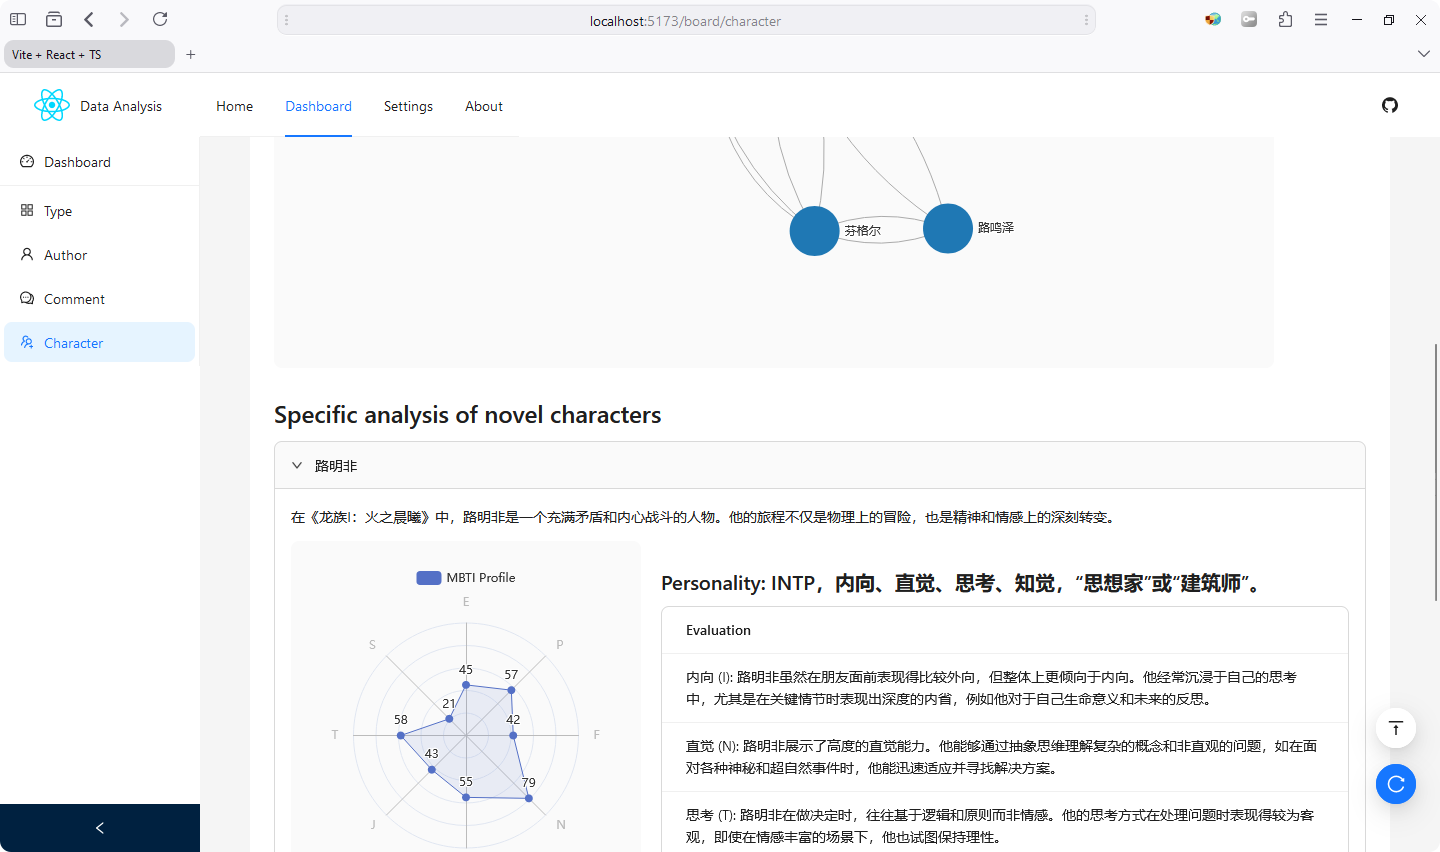Click the React logo icon
Screen dimensions: 1440x852
52,105
